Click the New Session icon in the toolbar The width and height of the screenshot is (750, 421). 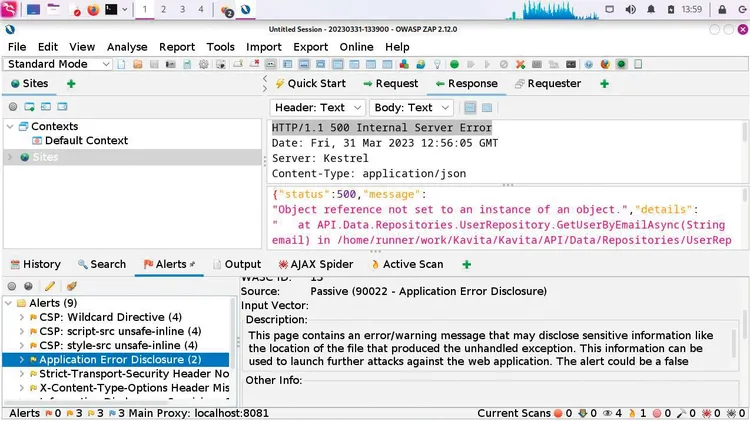(x=121, y=64)
